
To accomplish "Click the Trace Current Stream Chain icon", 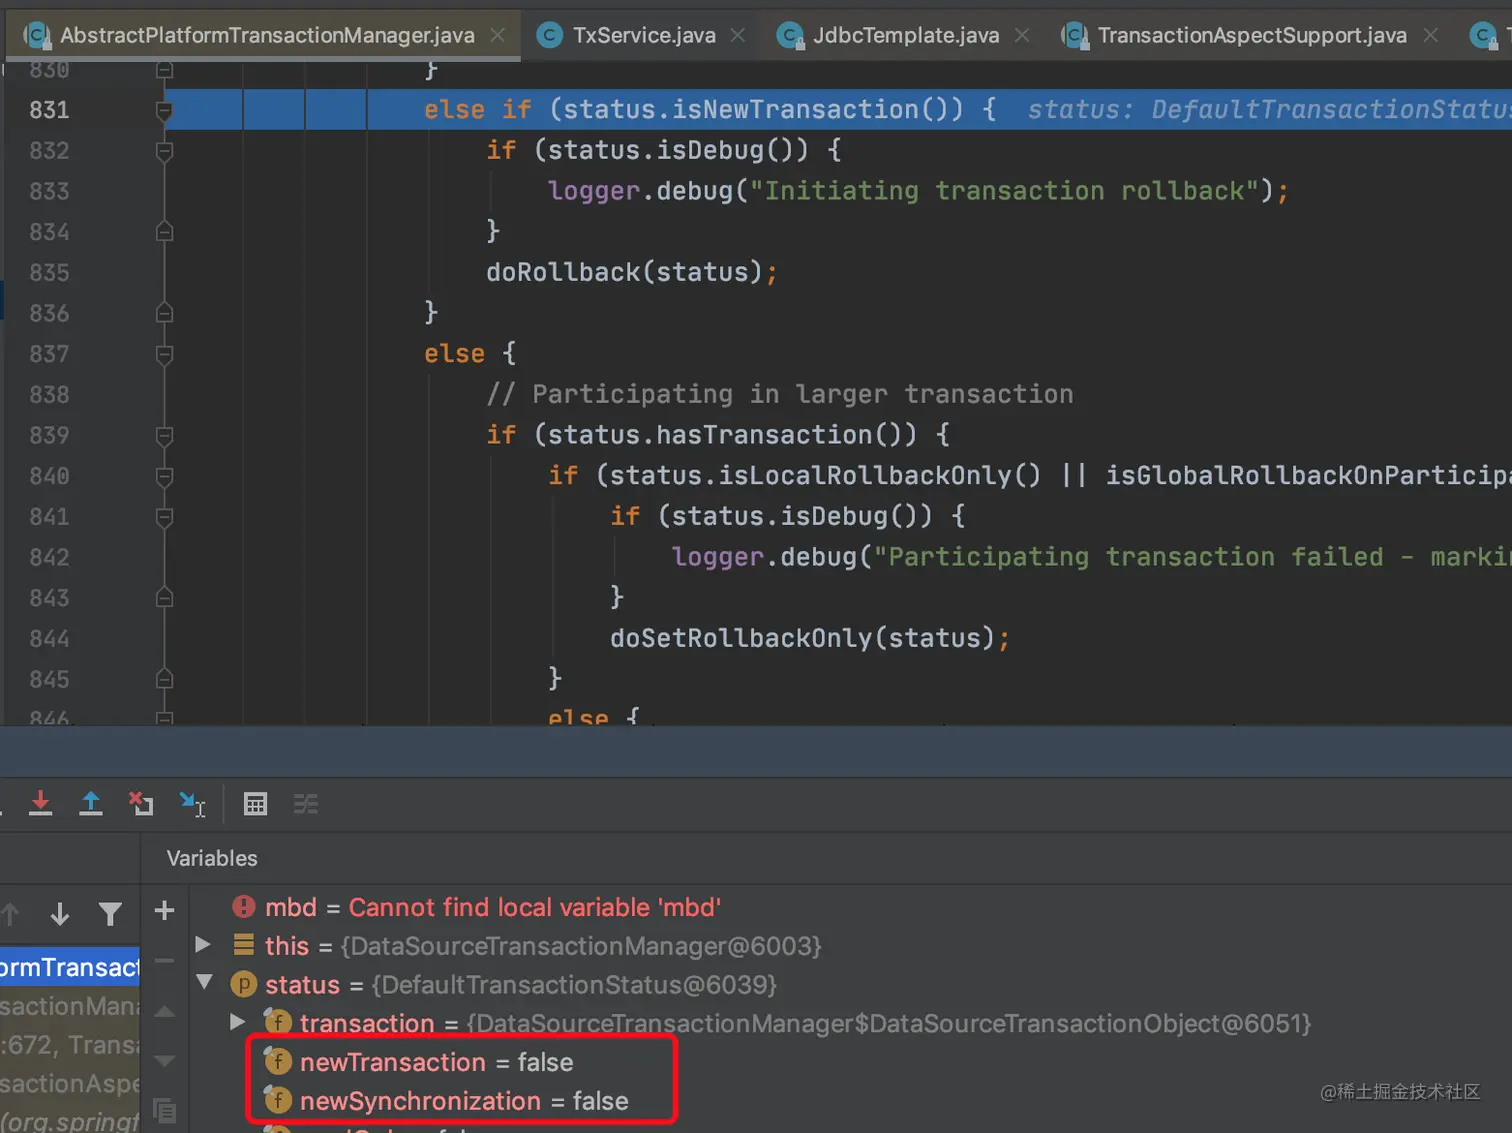I will click(306, 804).
